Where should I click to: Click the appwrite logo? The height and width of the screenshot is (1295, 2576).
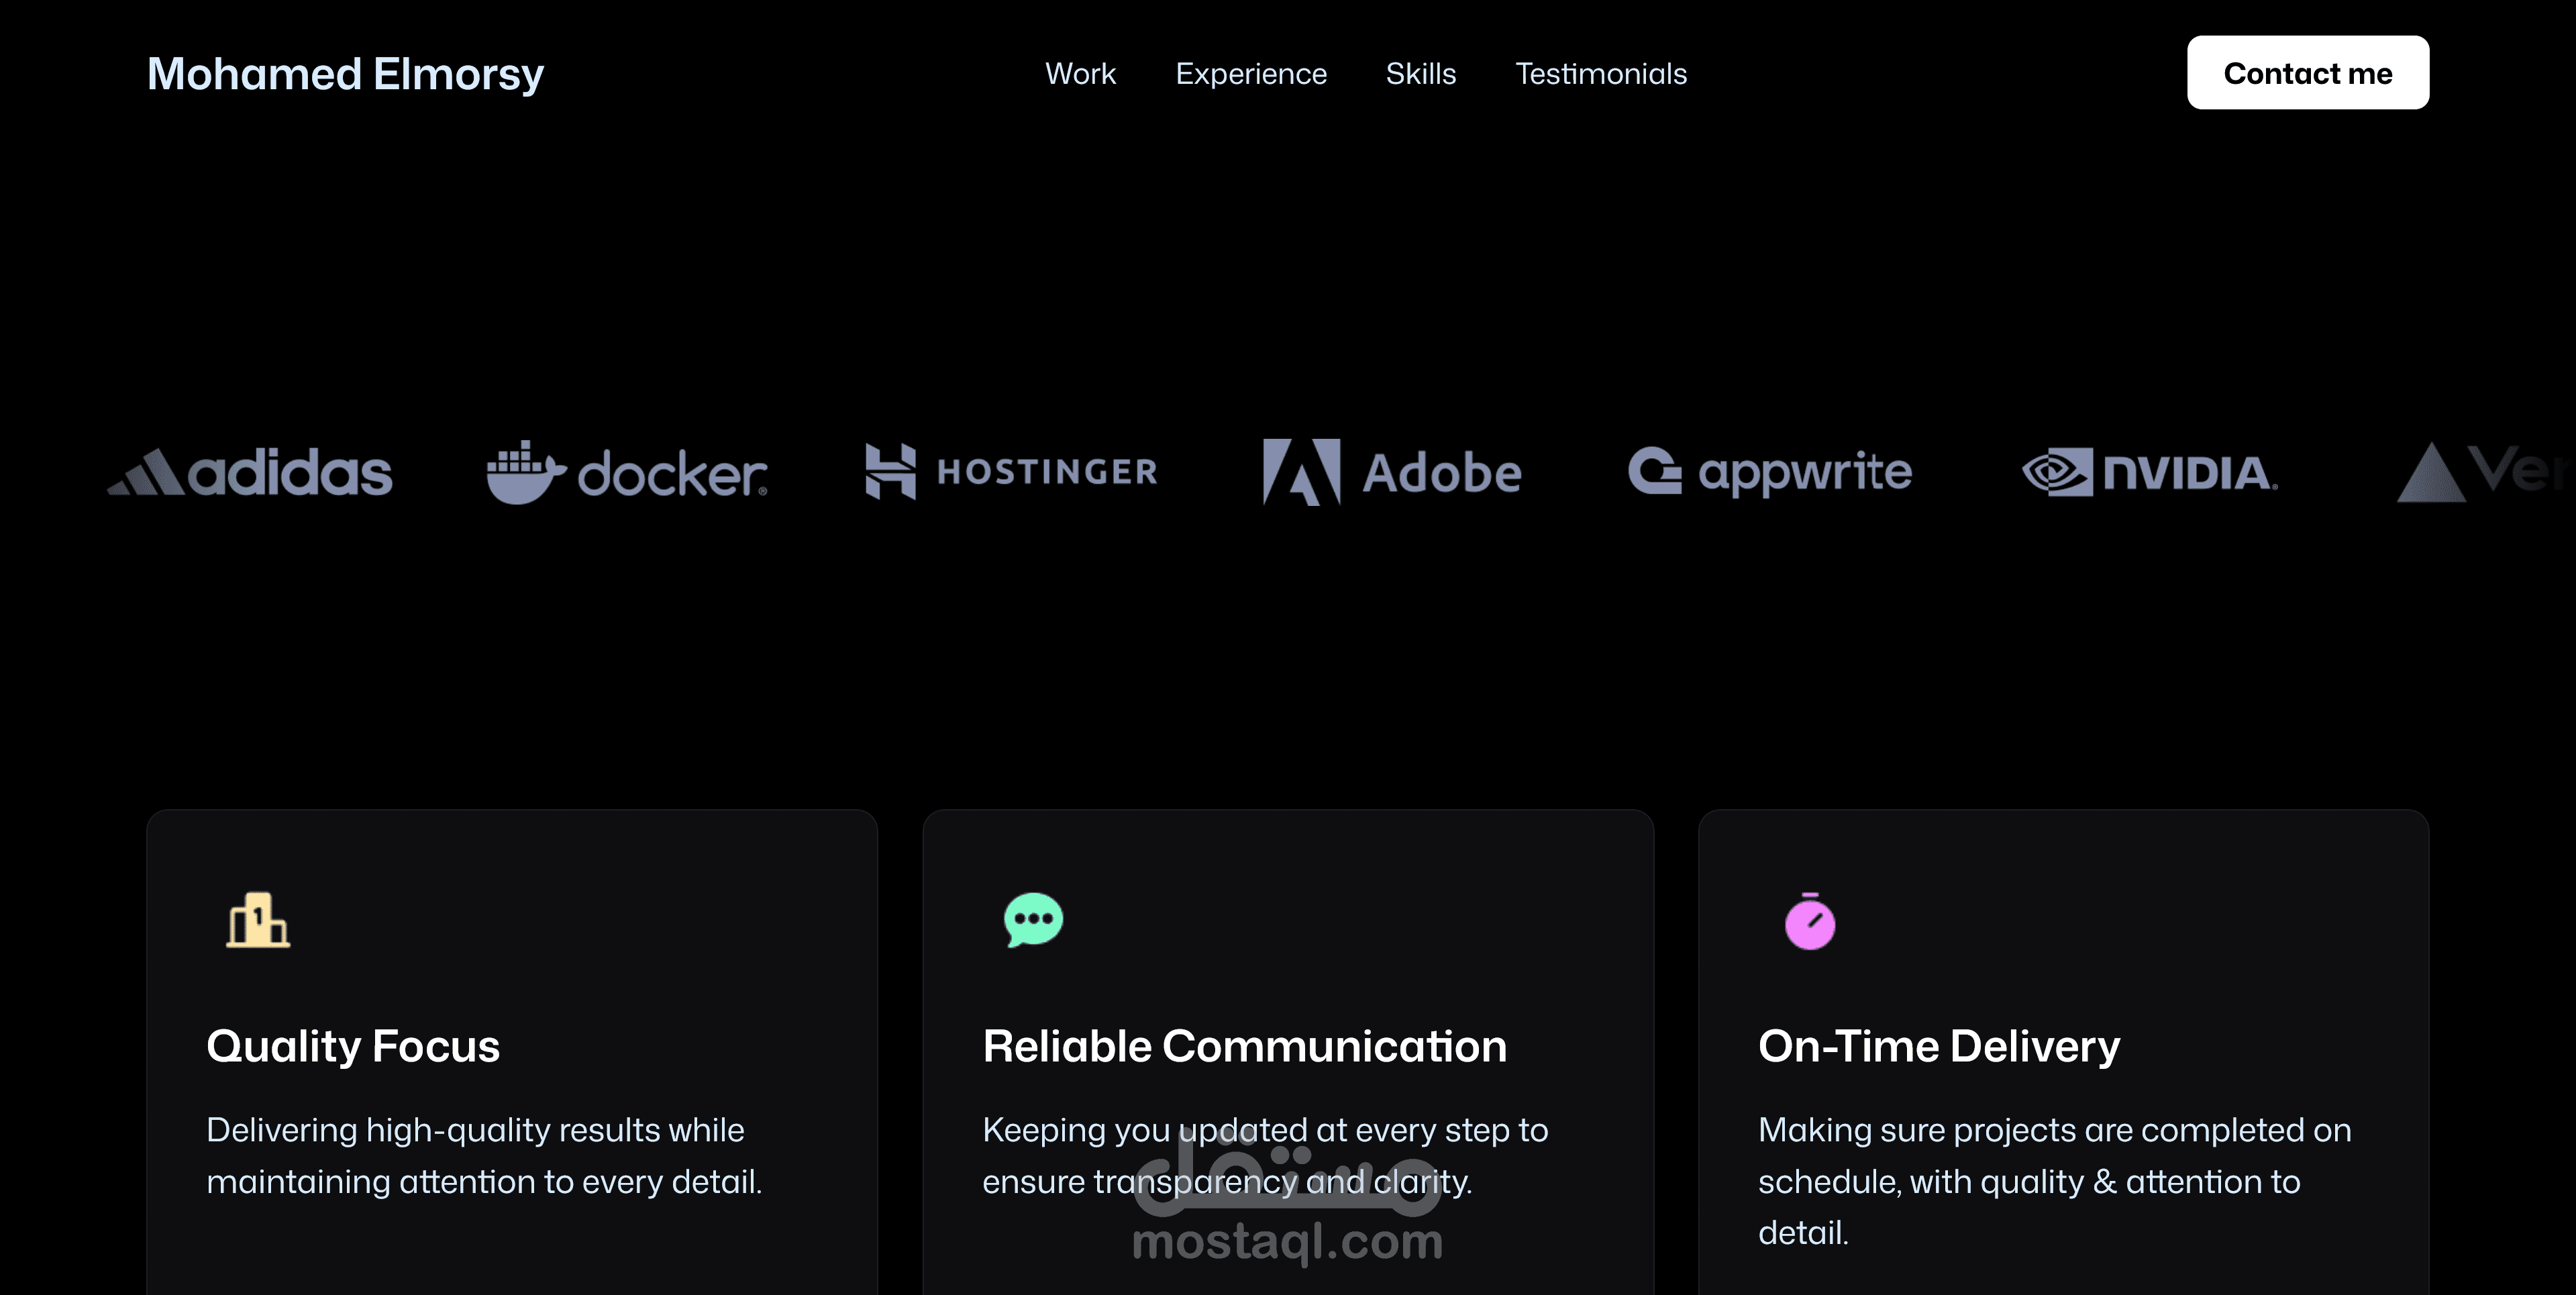pos(1770,472)
